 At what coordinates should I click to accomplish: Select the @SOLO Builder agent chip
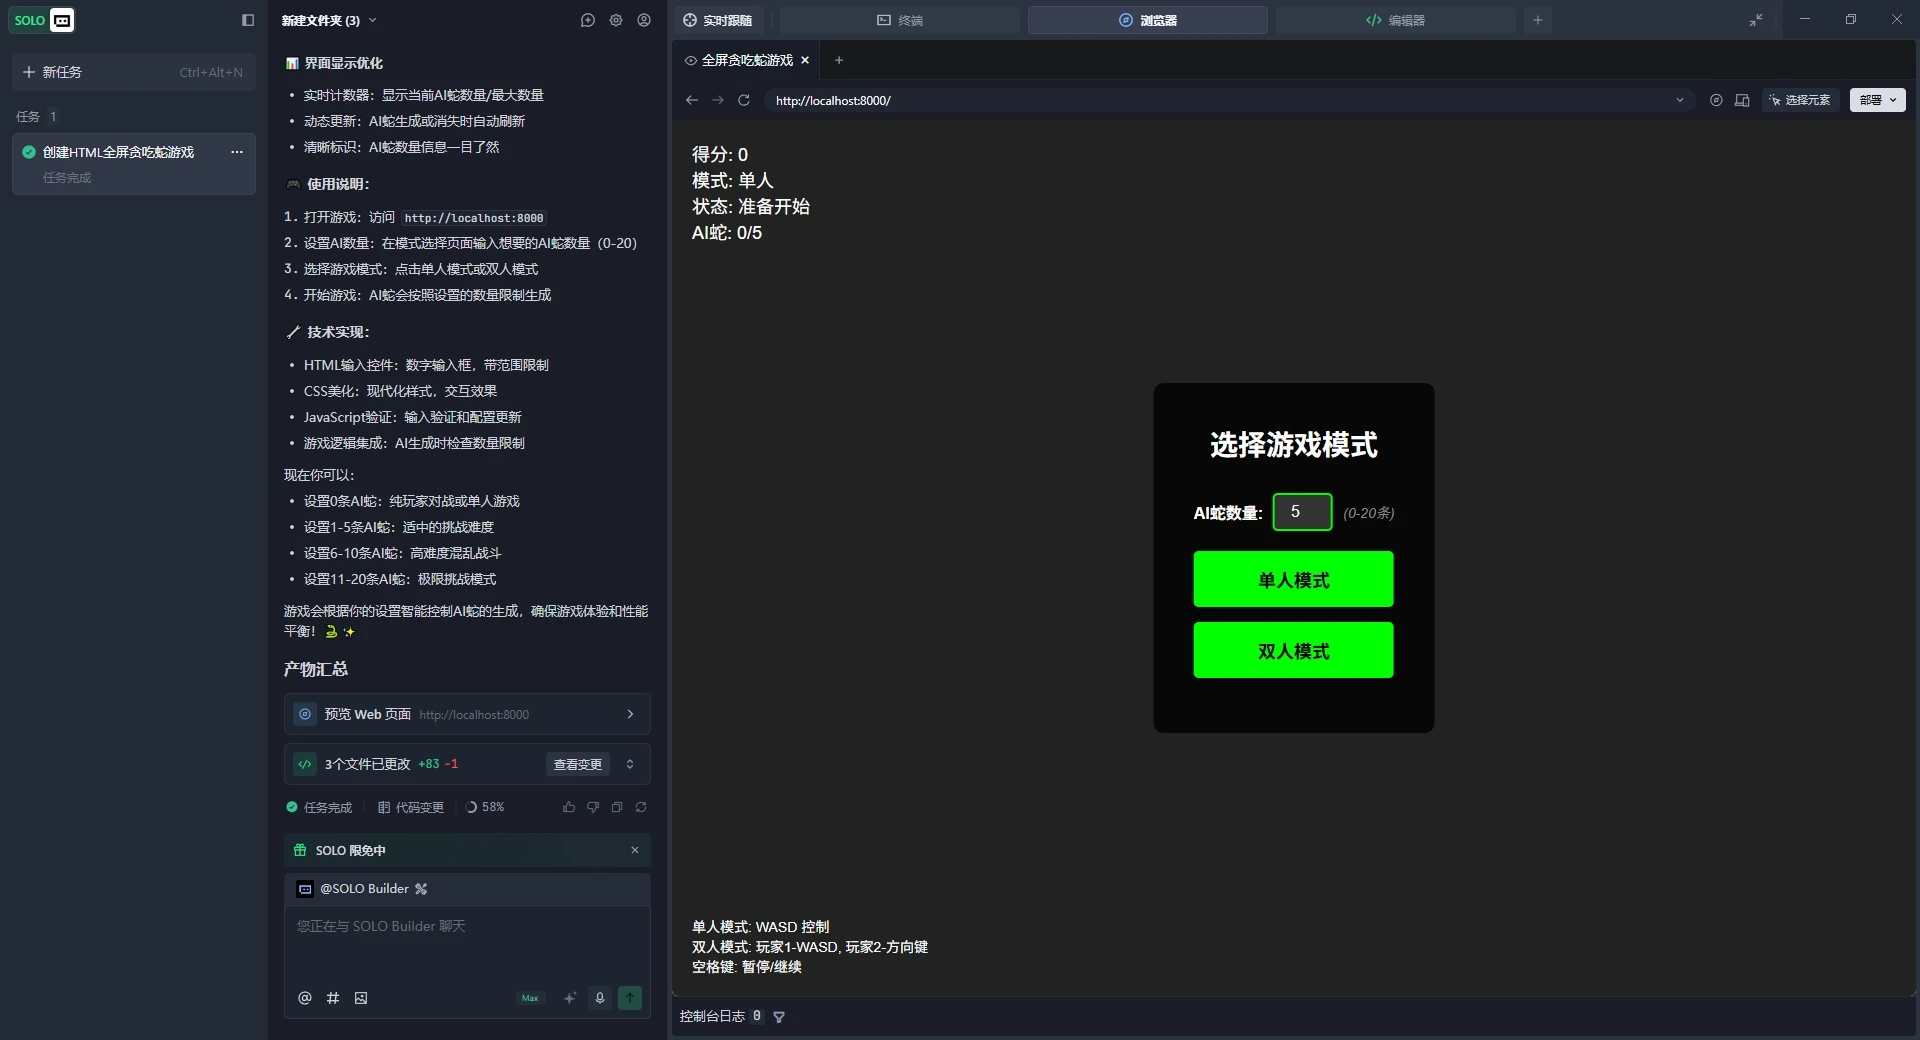point(354,888)
